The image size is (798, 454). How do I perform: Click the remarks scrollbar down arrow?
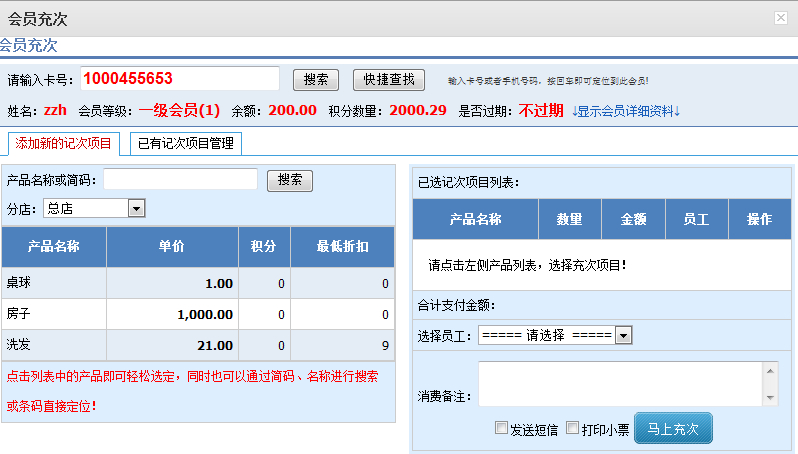point(771,398)
